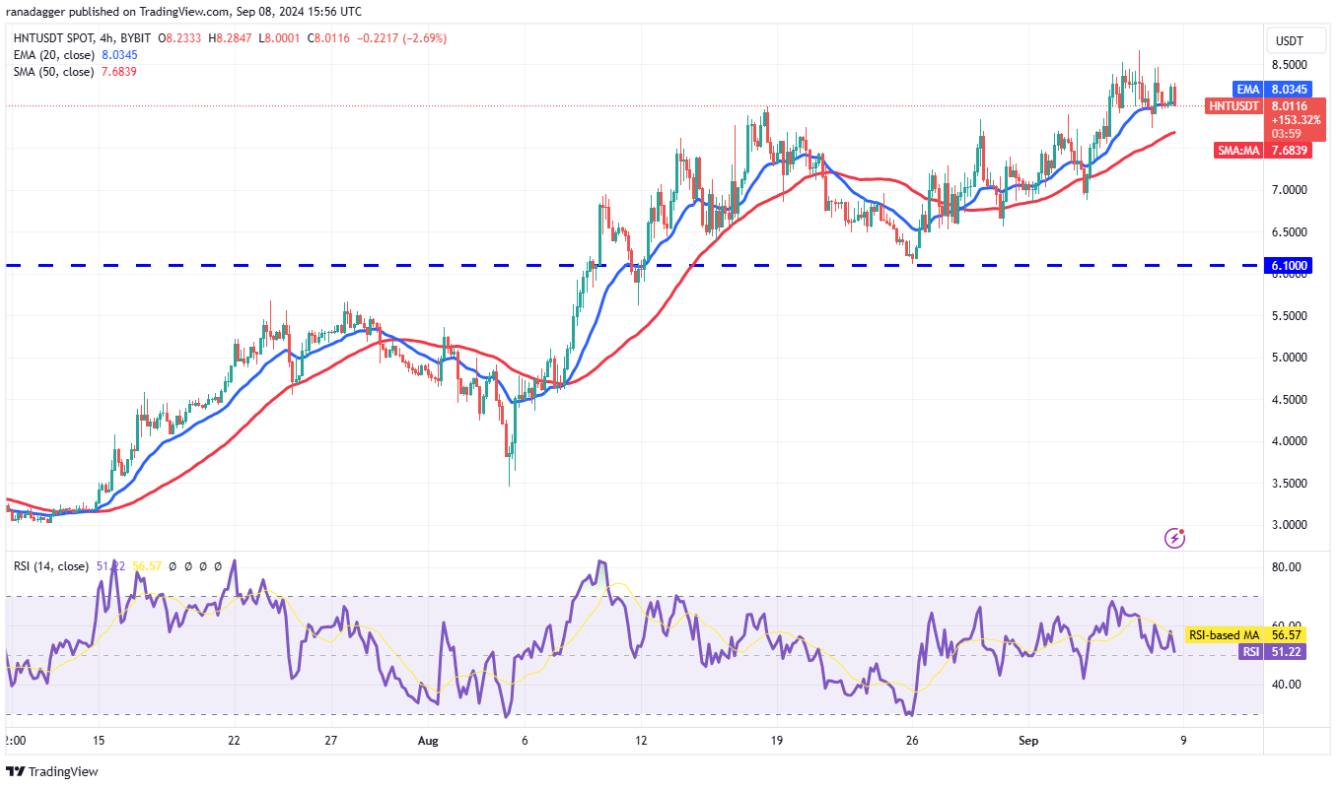Click the purple lightning flash icon

1176,538
